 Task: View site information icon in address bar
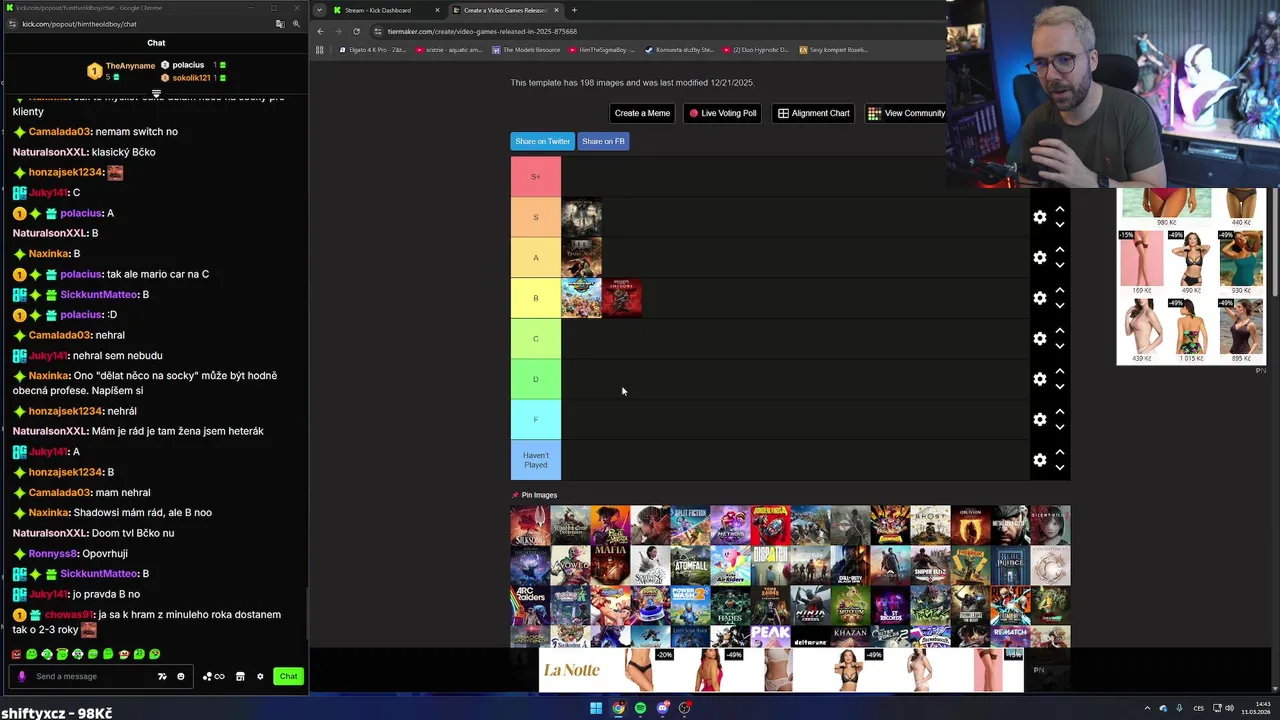[379, 31]
